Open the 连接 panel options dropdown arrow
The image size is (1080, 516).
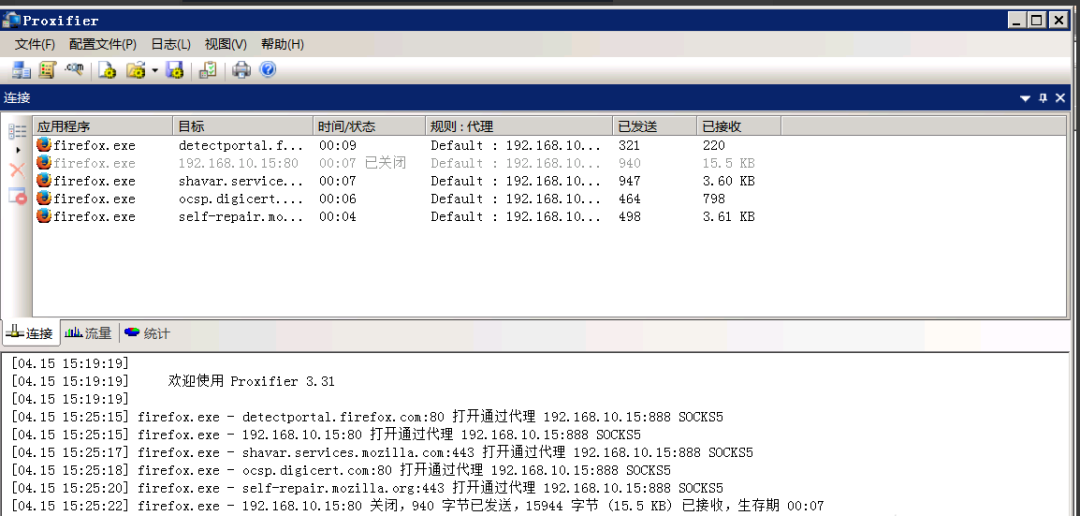point(1025,98)
